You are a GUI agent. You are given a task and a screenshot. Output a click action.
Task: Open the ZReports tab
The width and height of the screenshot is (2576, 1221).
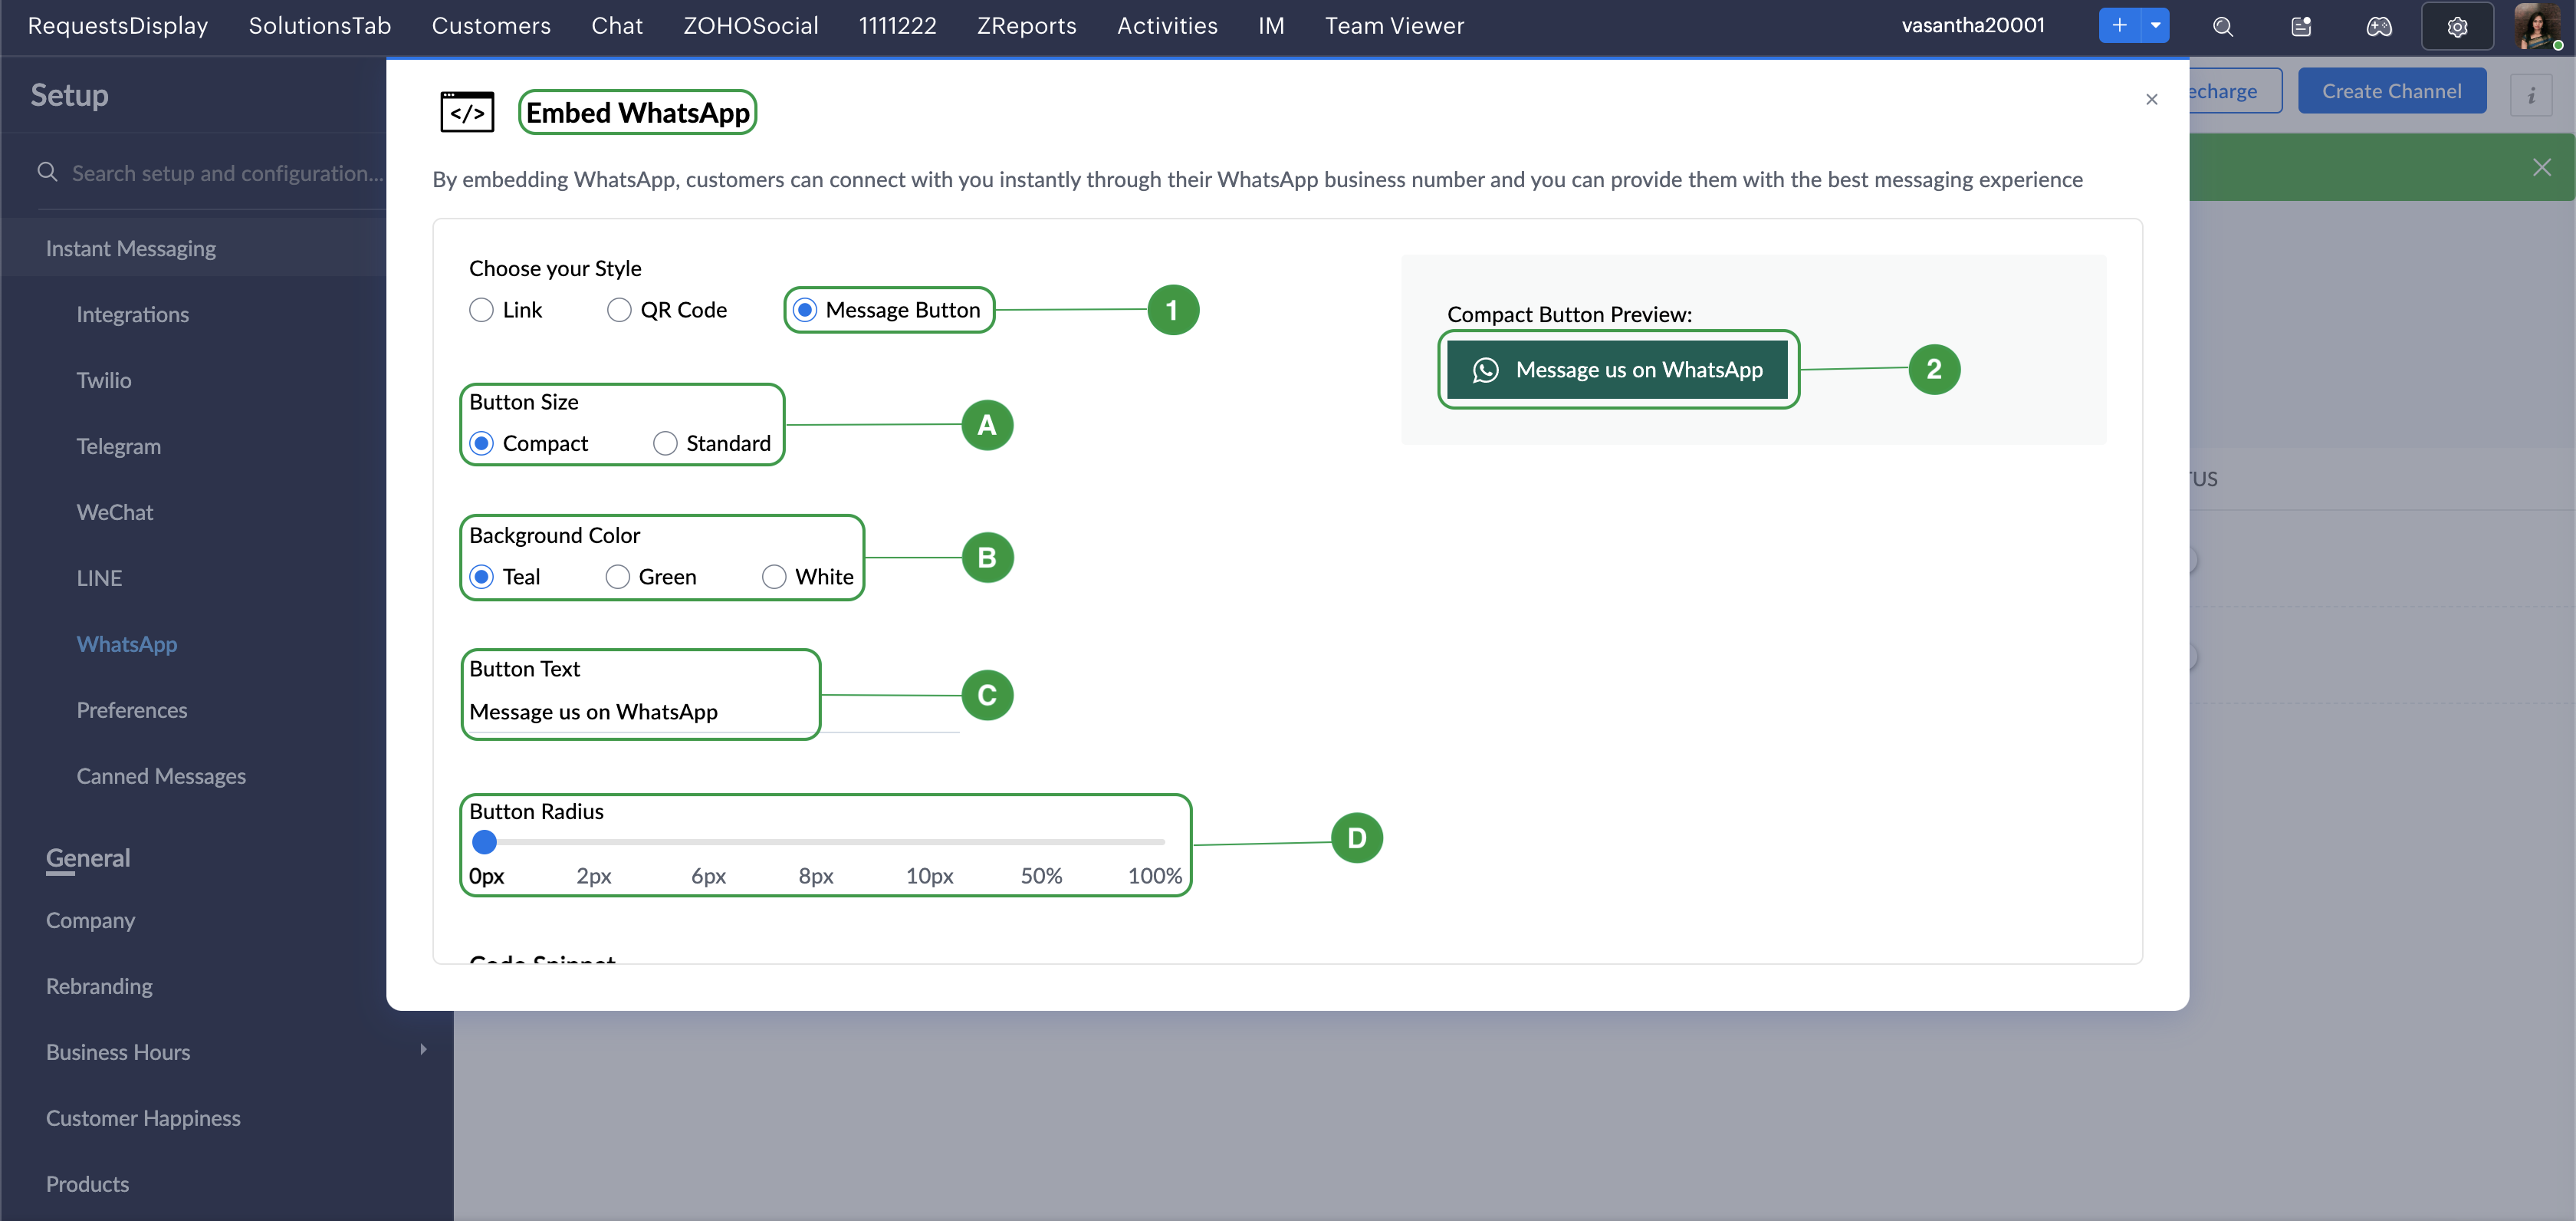(x=1026, y=26)
